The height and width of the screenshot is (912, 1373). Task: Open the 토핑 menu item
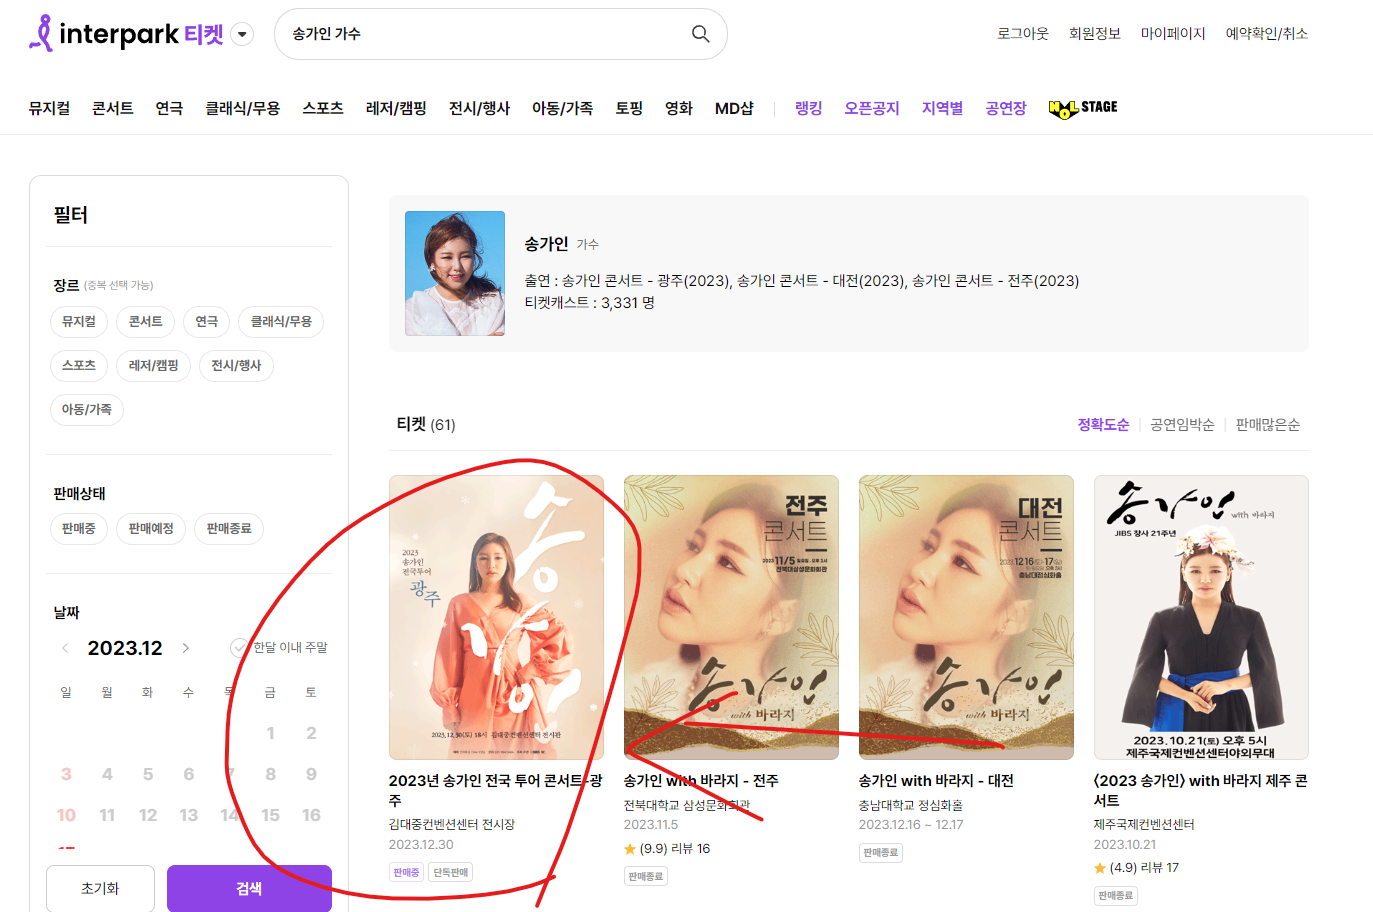(629, 108)
